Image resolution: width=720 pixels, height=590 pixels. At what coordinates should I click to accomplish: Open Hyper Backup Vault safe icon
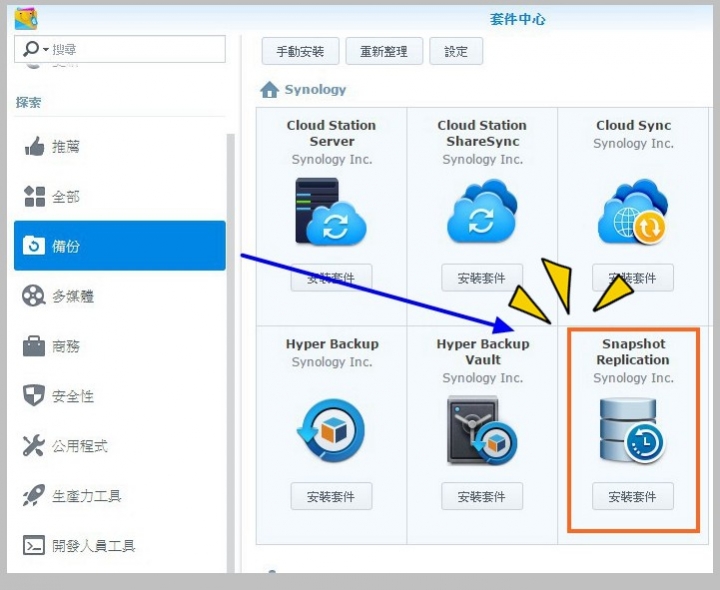(482, 430)
